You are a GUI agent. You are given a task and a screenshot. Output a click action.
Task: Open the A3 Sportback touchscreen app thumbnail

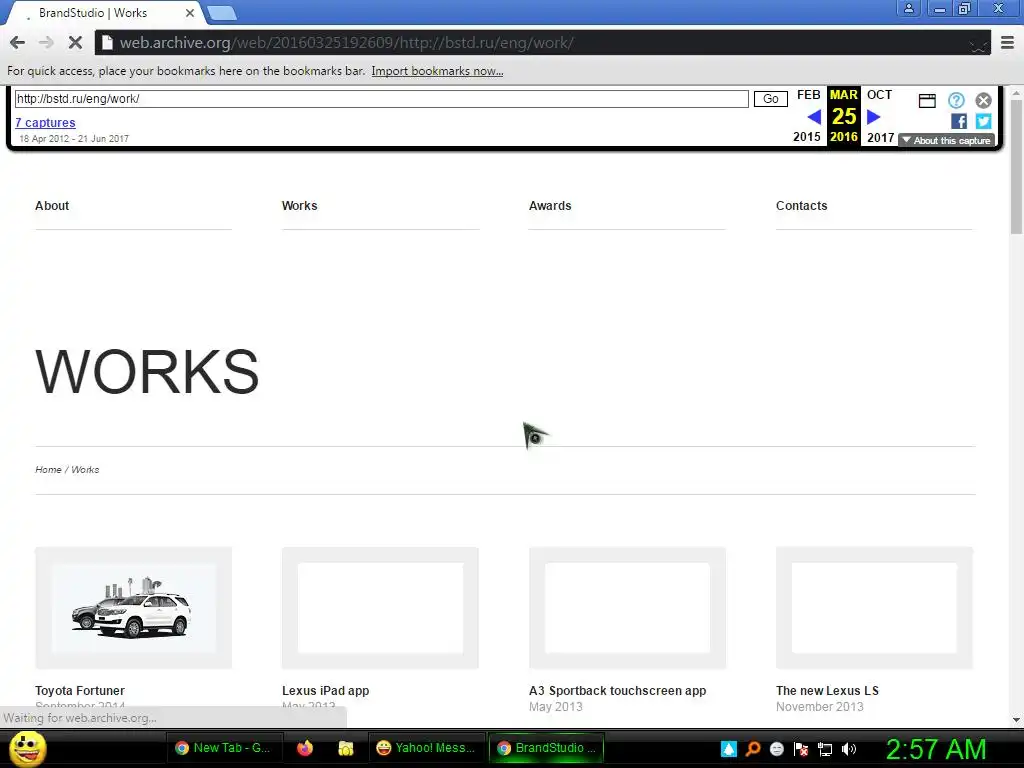(x=627, y=608)
